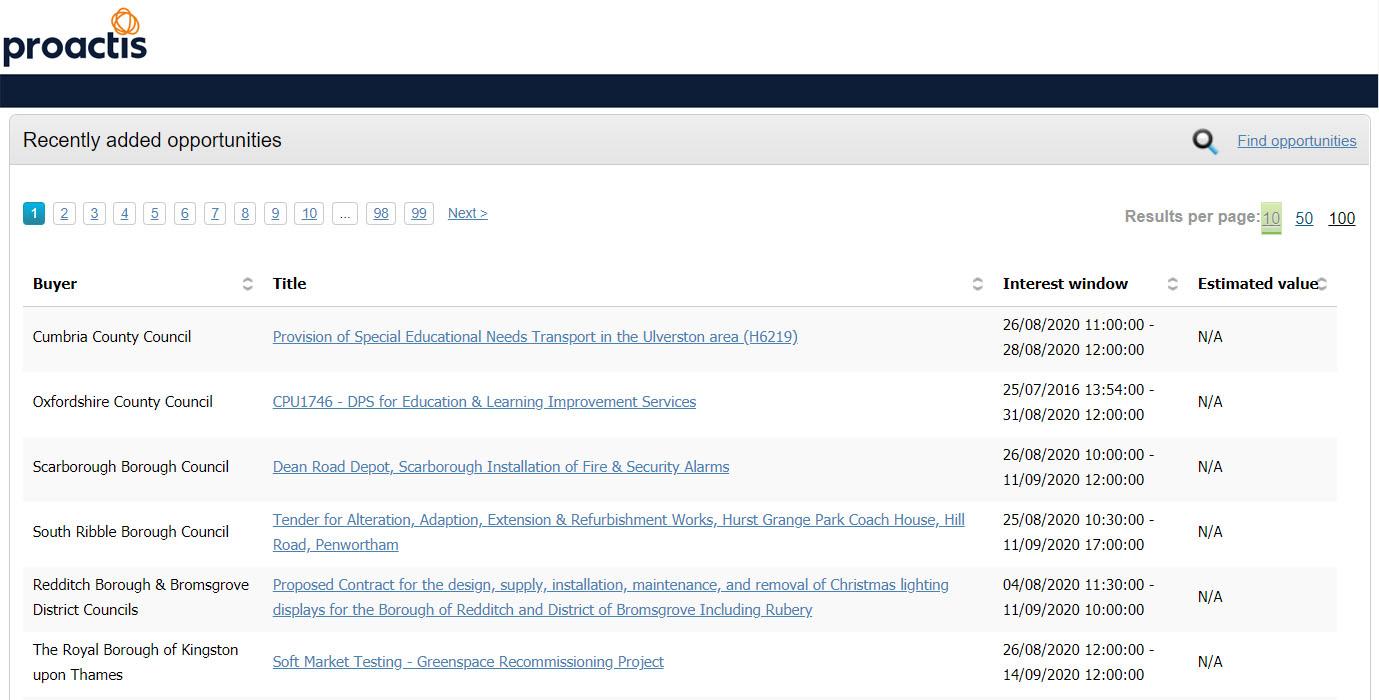This screenshot has height=700, width=1379.
Task: Show 100 results per page
Action: point(1341,218)
